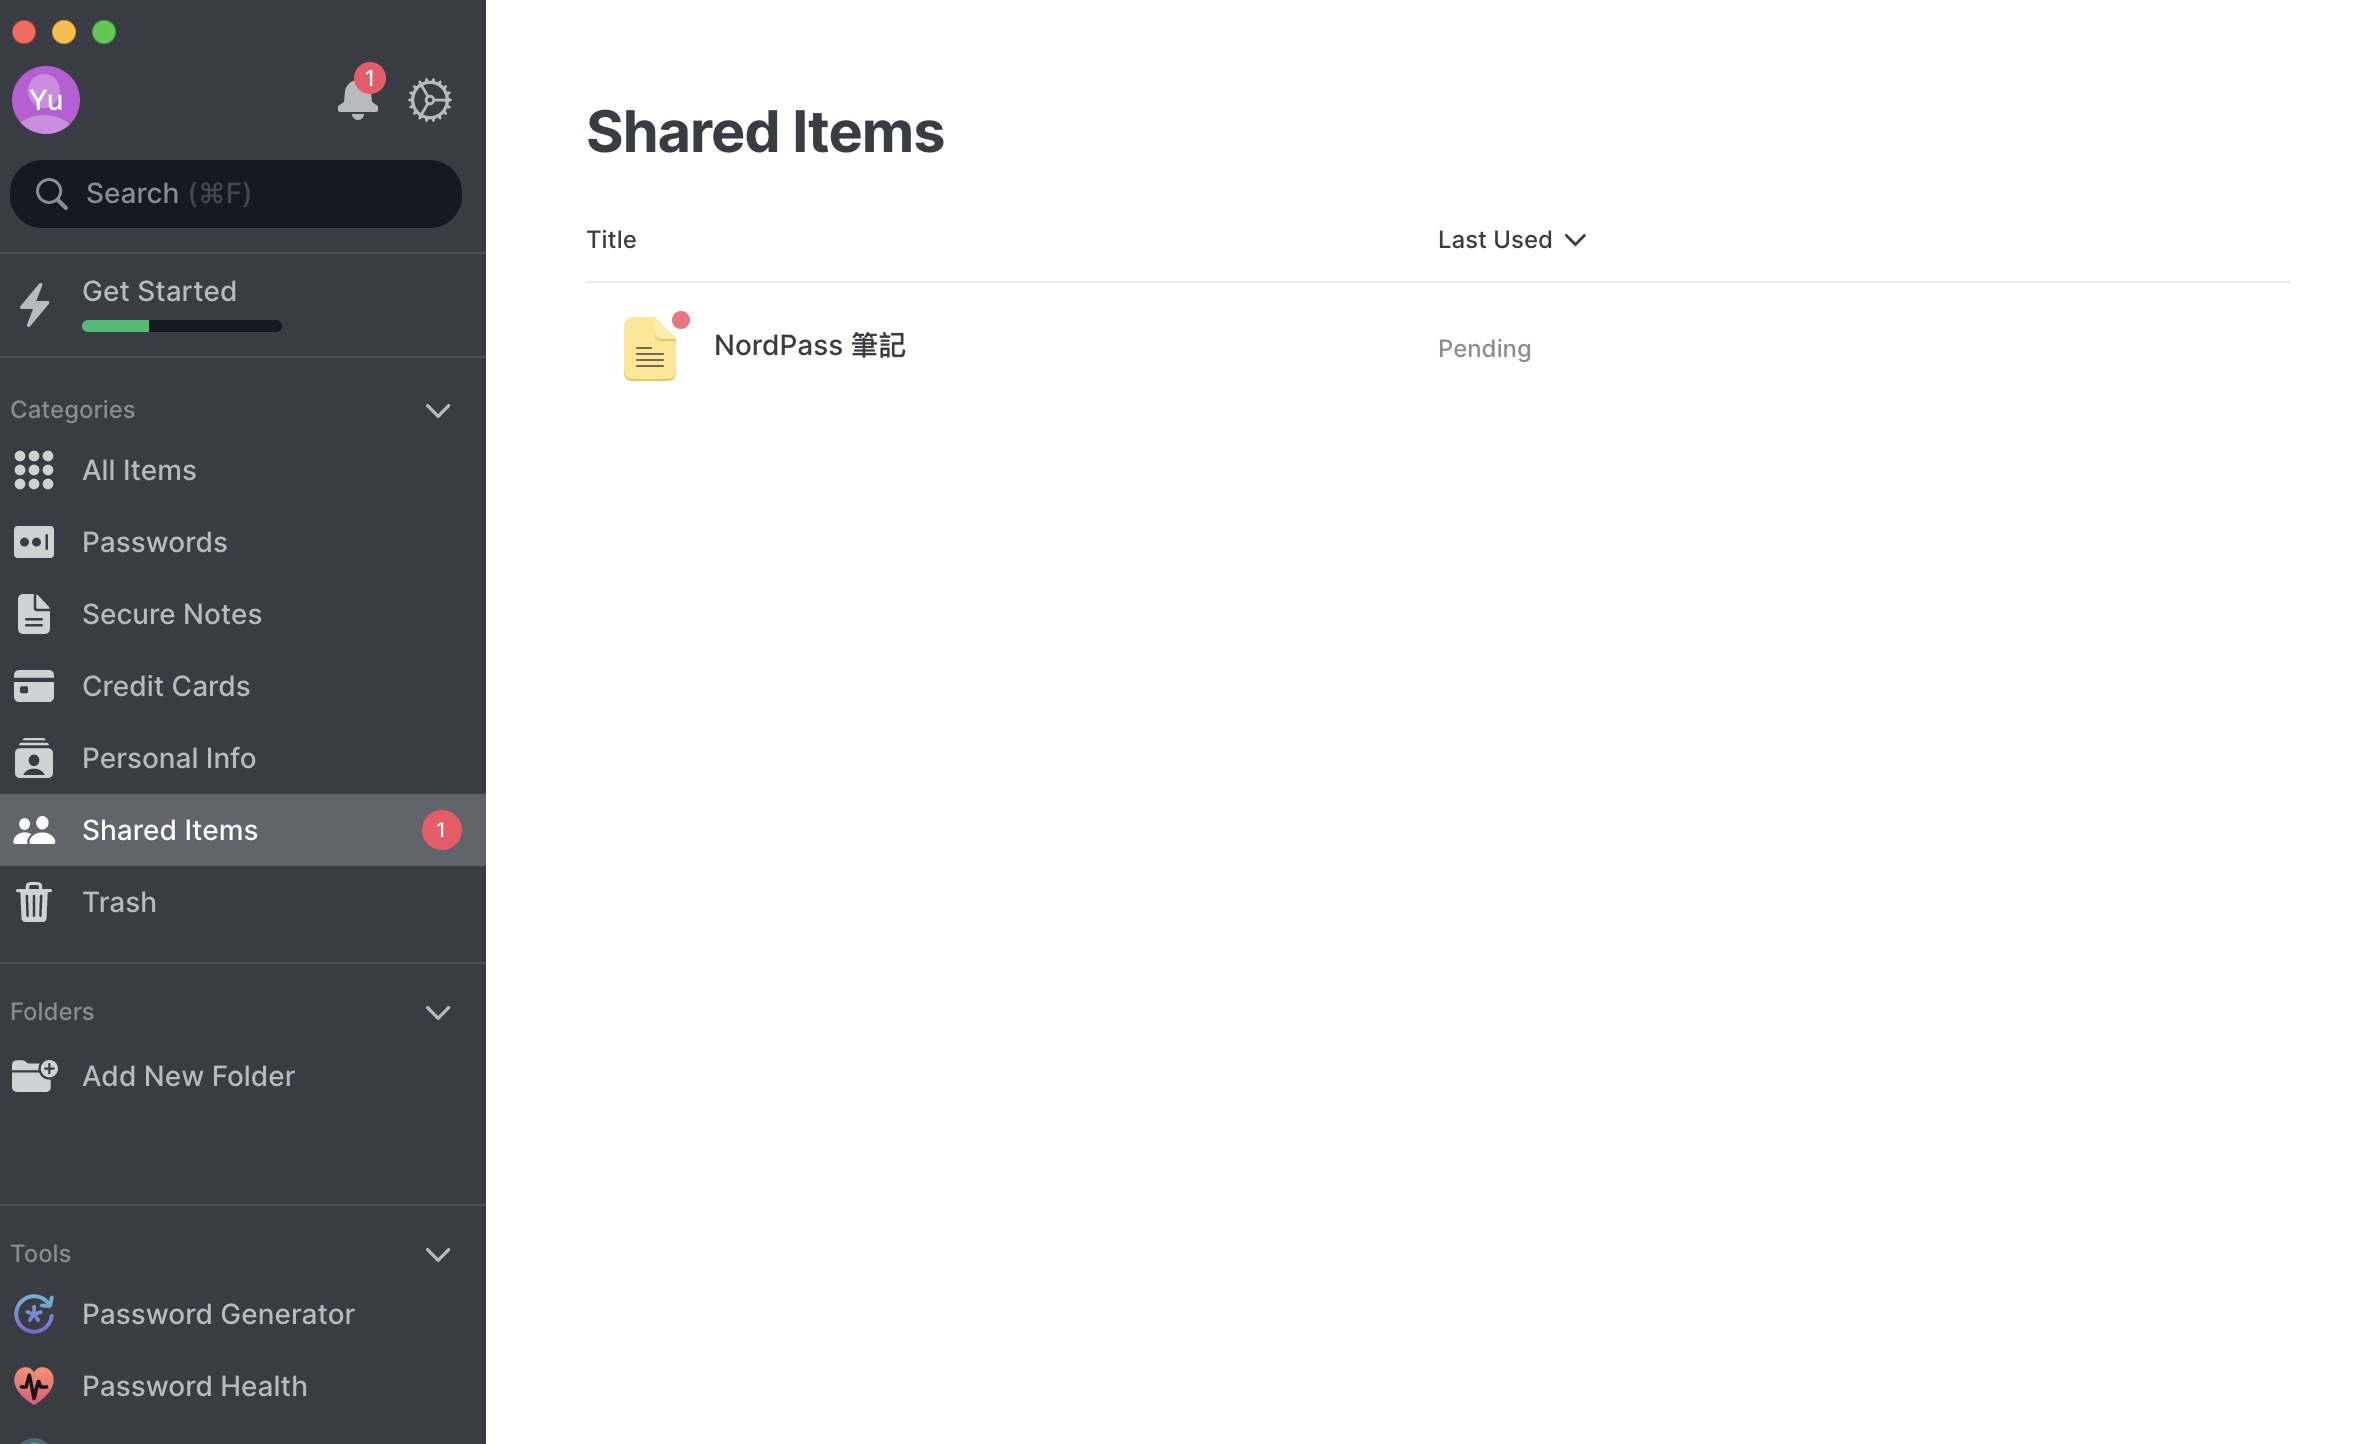This screenshot has height=1444, width=2366.
Task: Select Passwords in the sidebar
Action: pos(242,542)
